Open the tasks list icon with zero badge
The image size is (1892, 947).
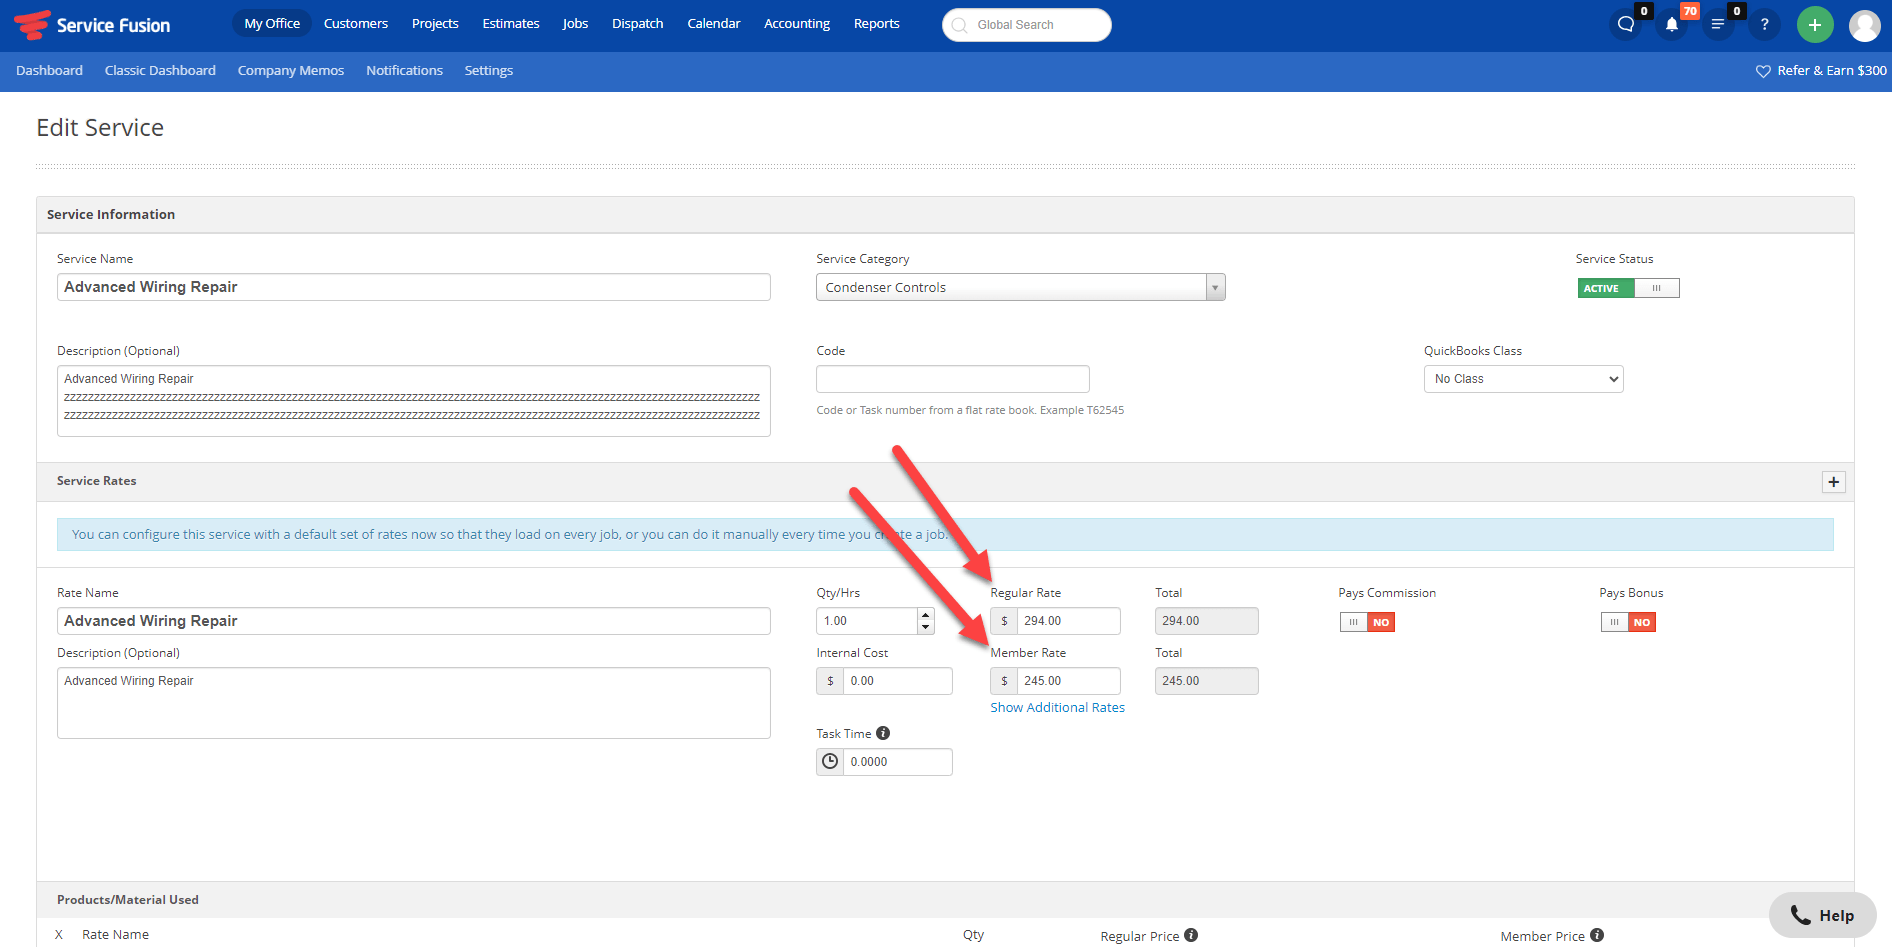coord(1718,23)
